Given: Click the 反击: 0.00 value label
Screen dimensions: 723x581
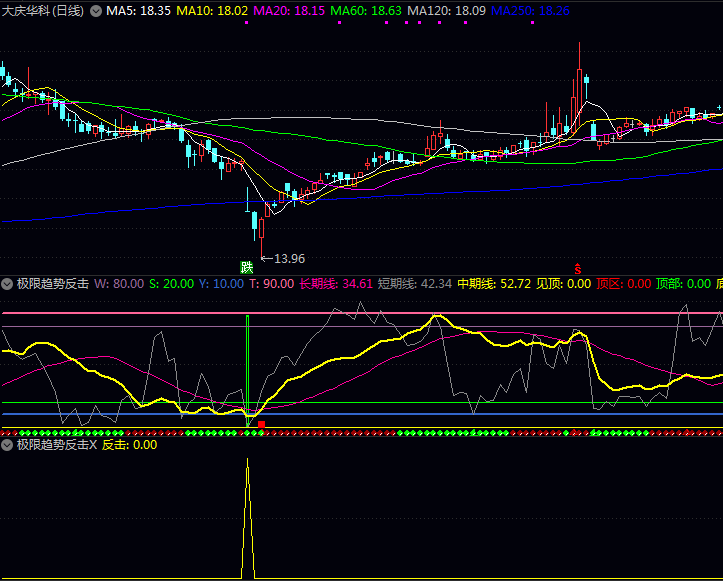Looking at the screenshot, I should point(129,444).
